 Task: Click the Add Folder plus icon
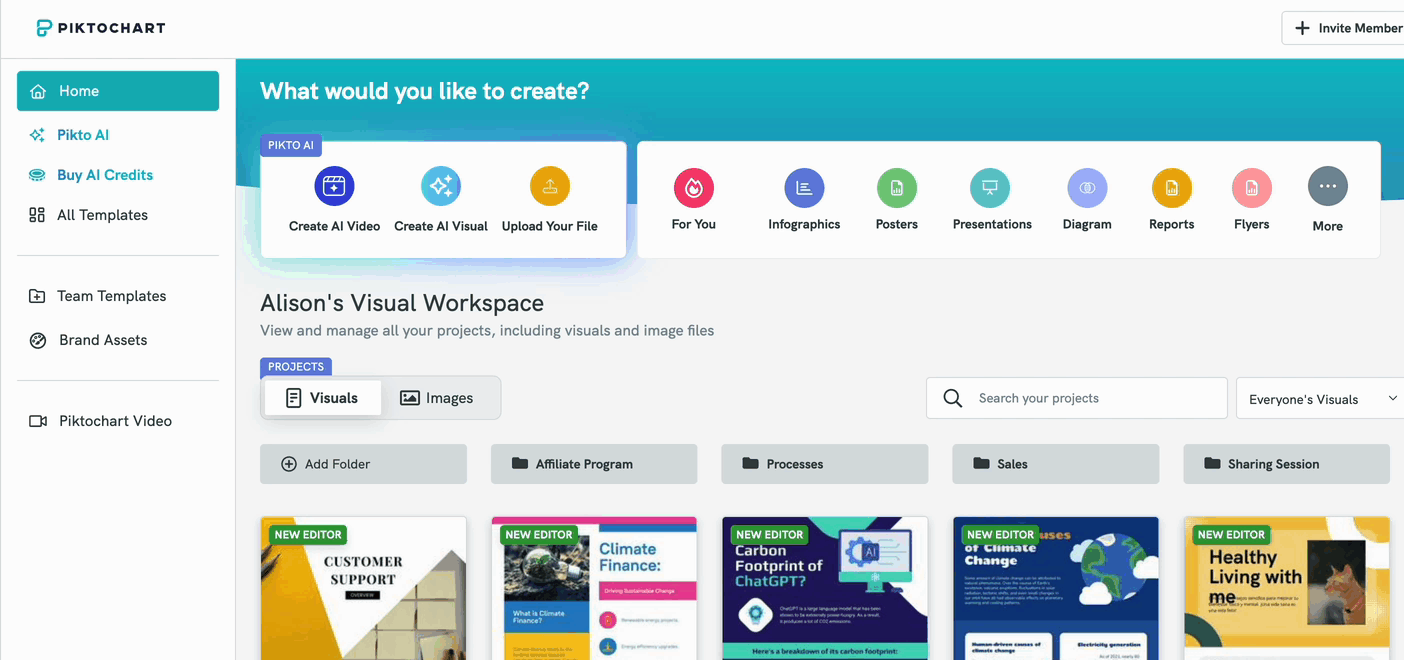[289, 464]
